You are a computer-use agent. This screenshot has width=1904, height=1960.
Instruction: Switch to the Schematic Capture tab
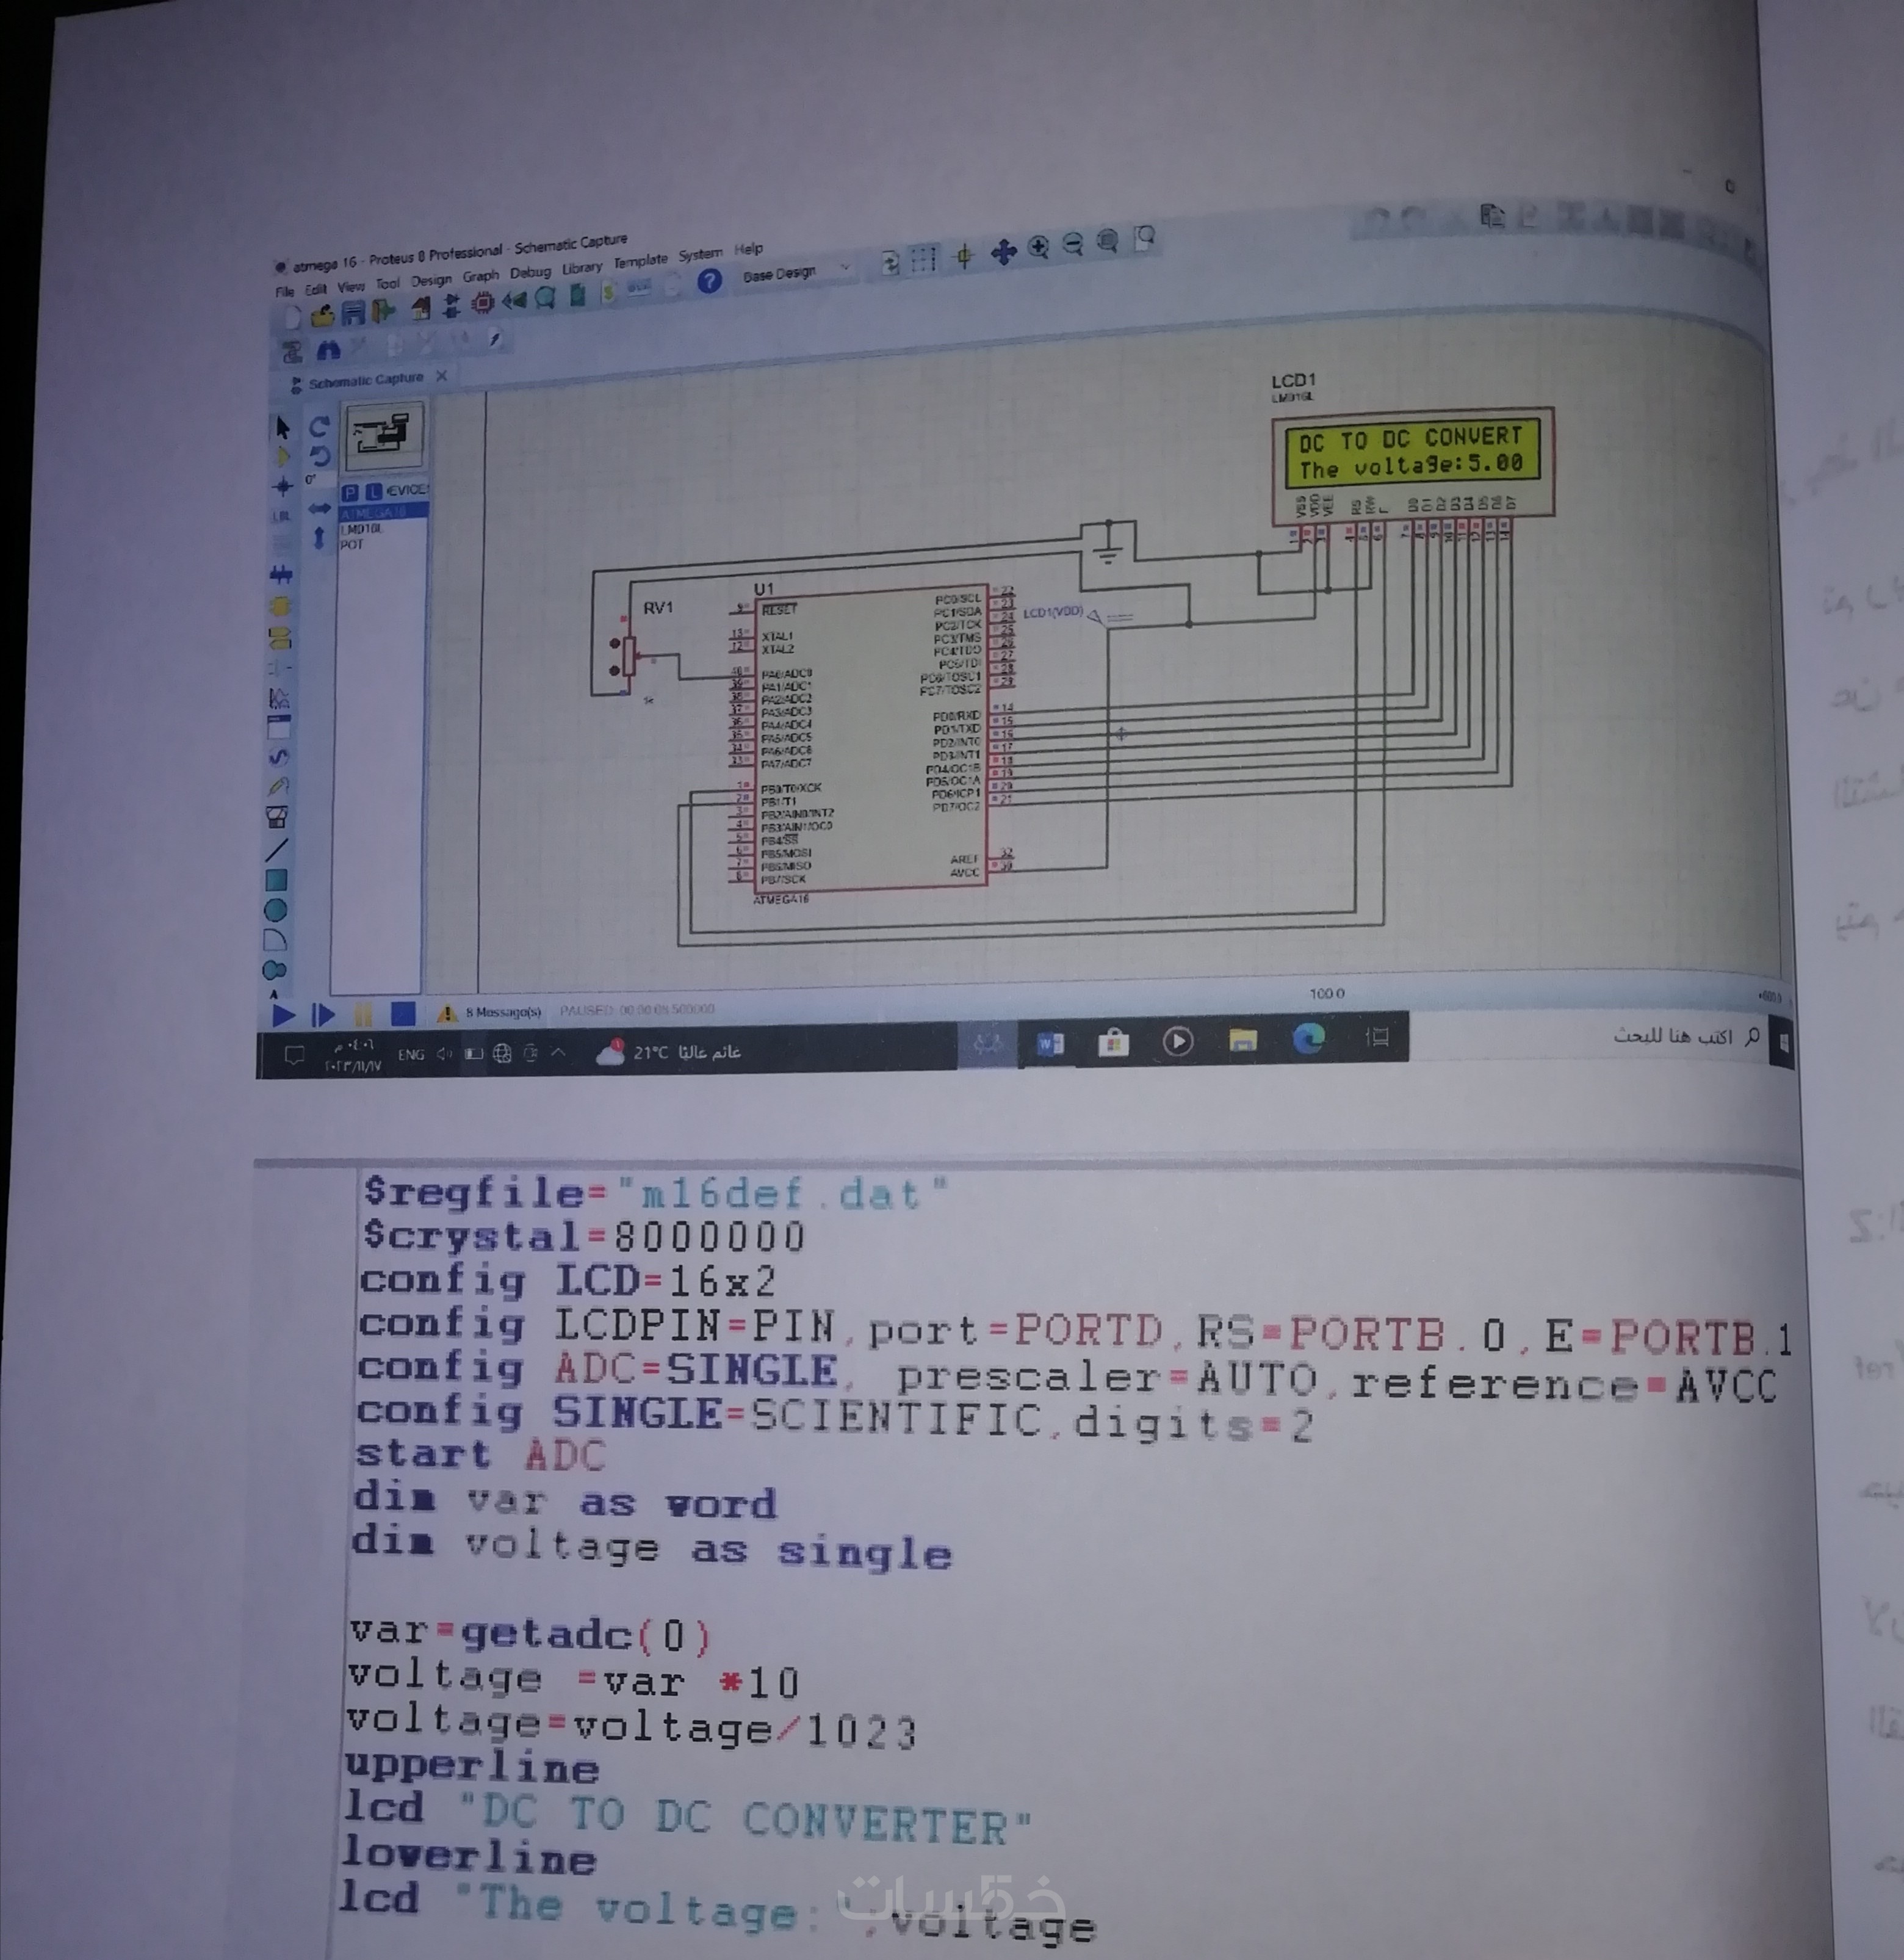366,381
